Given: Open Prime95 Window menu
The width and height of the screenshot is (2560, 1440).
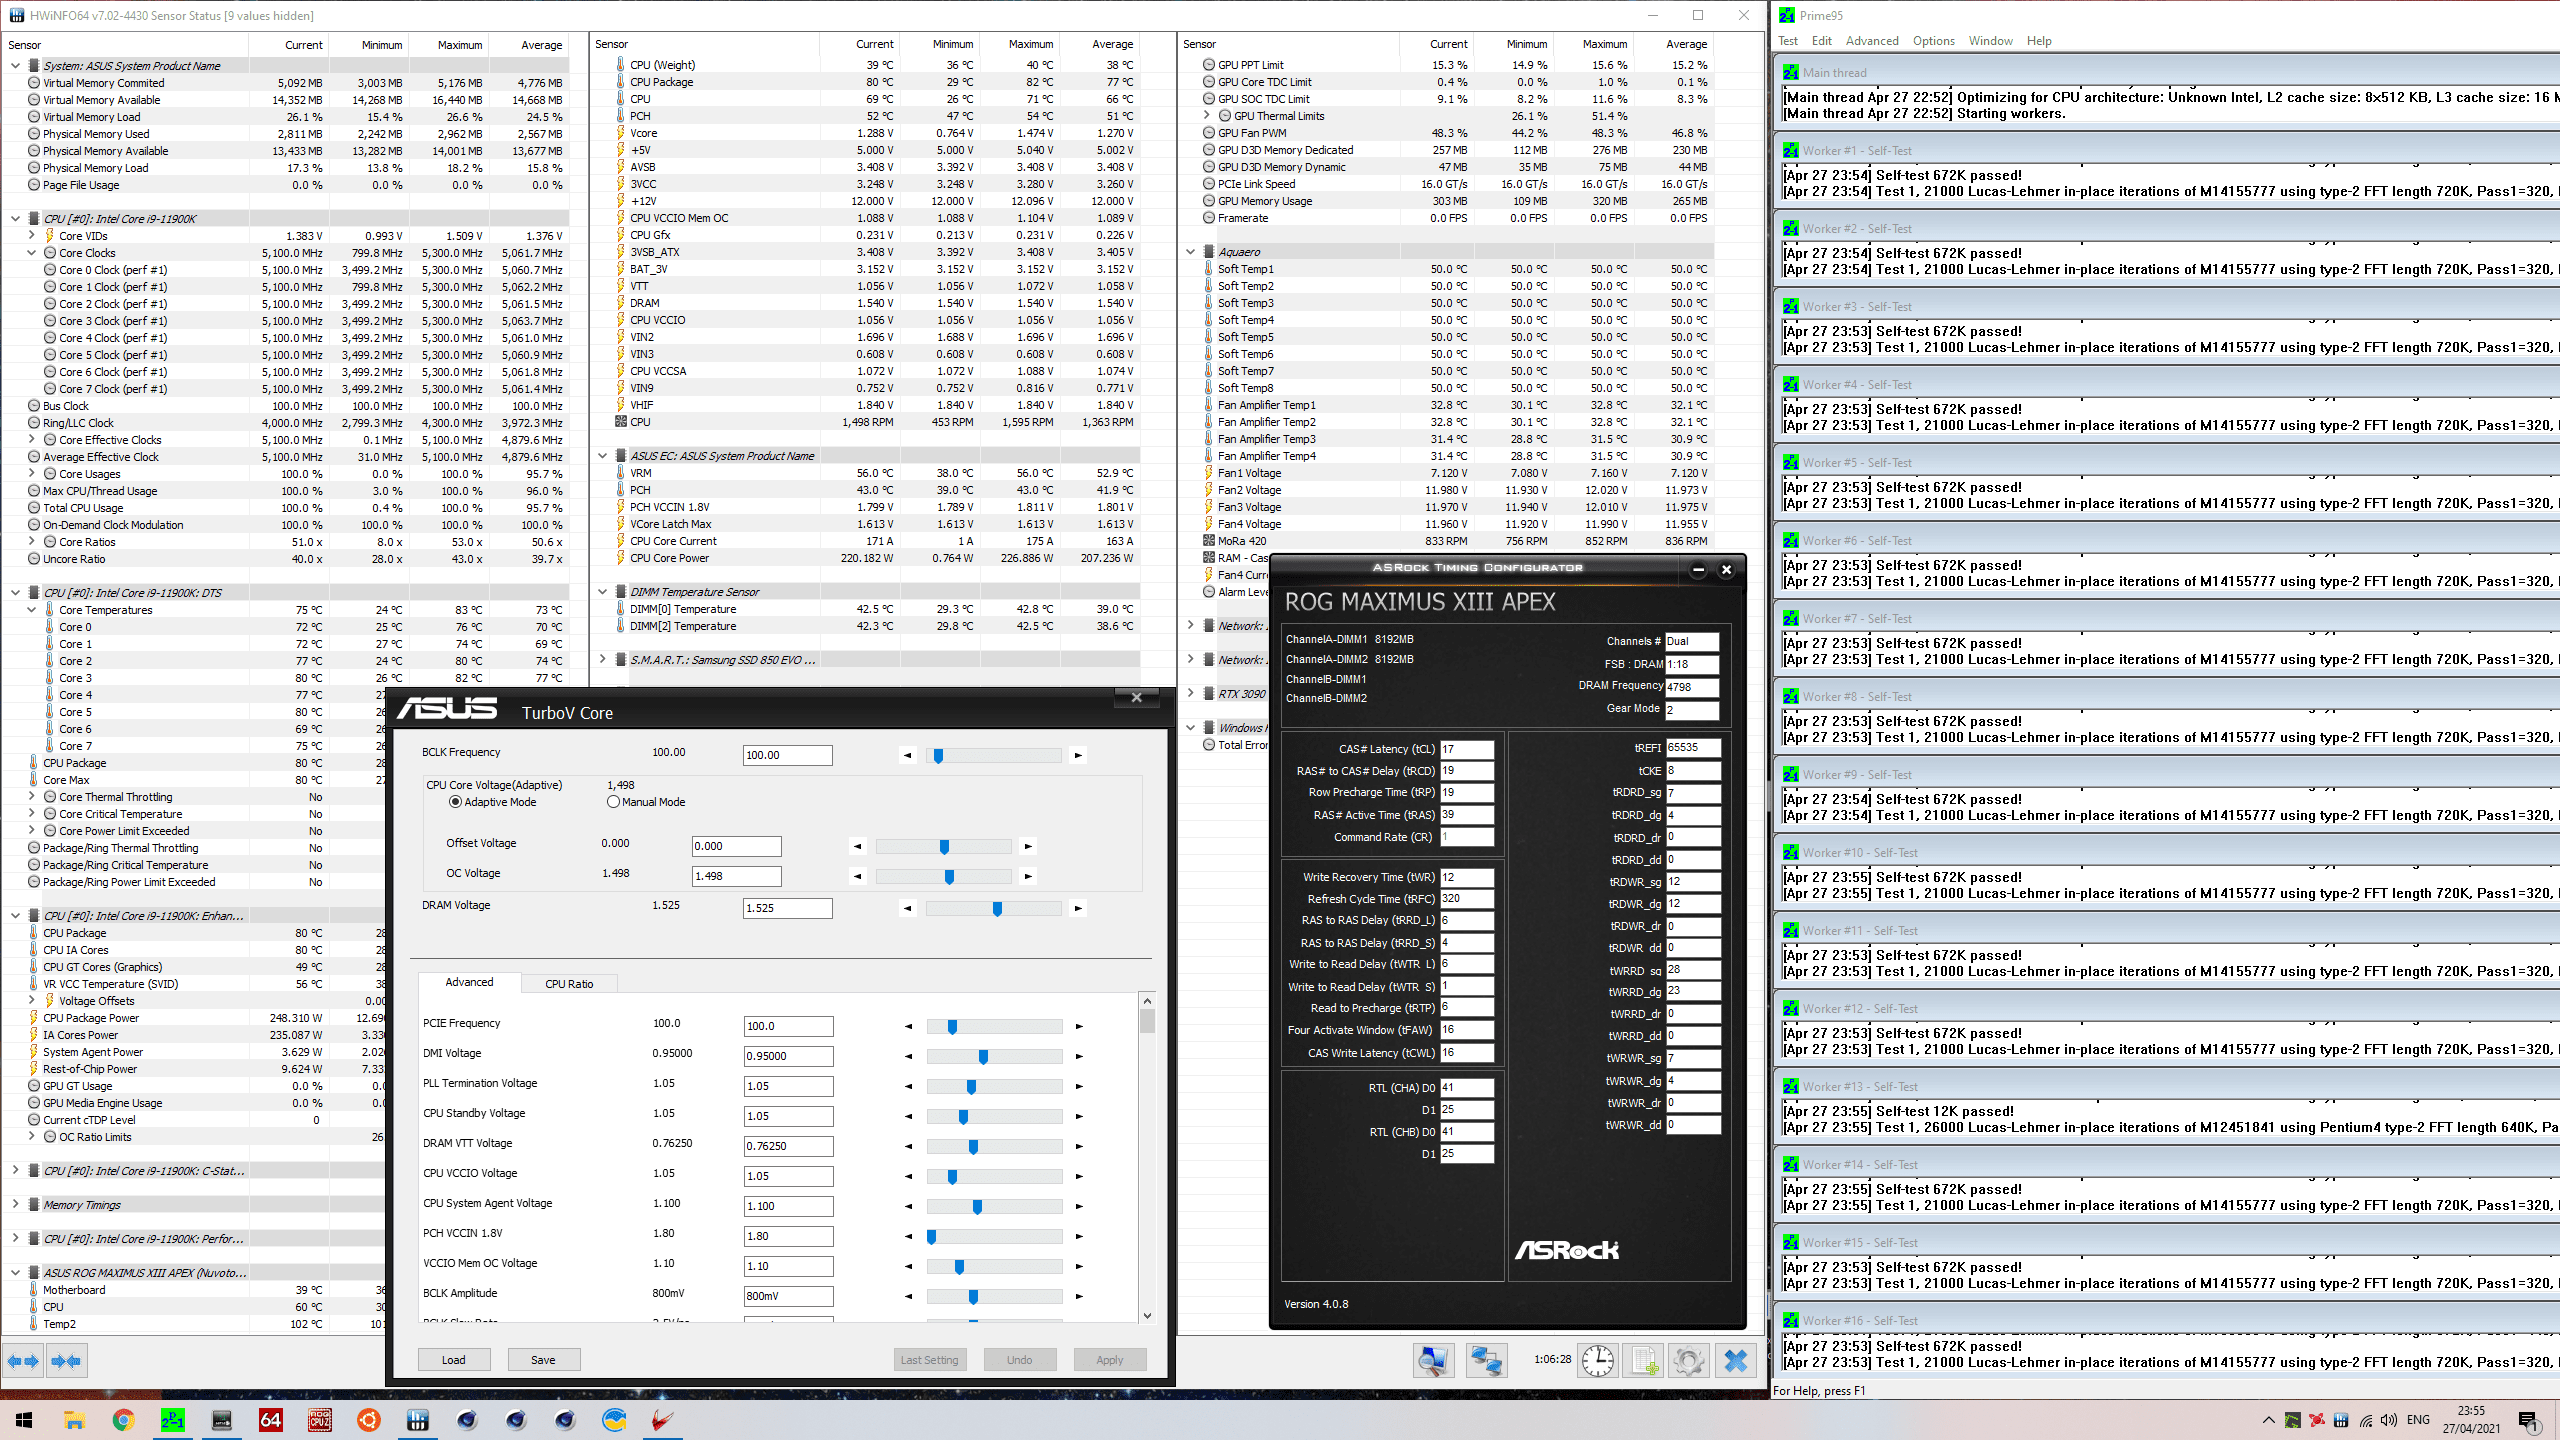Looking at the screenshot, I should 1991,41.
